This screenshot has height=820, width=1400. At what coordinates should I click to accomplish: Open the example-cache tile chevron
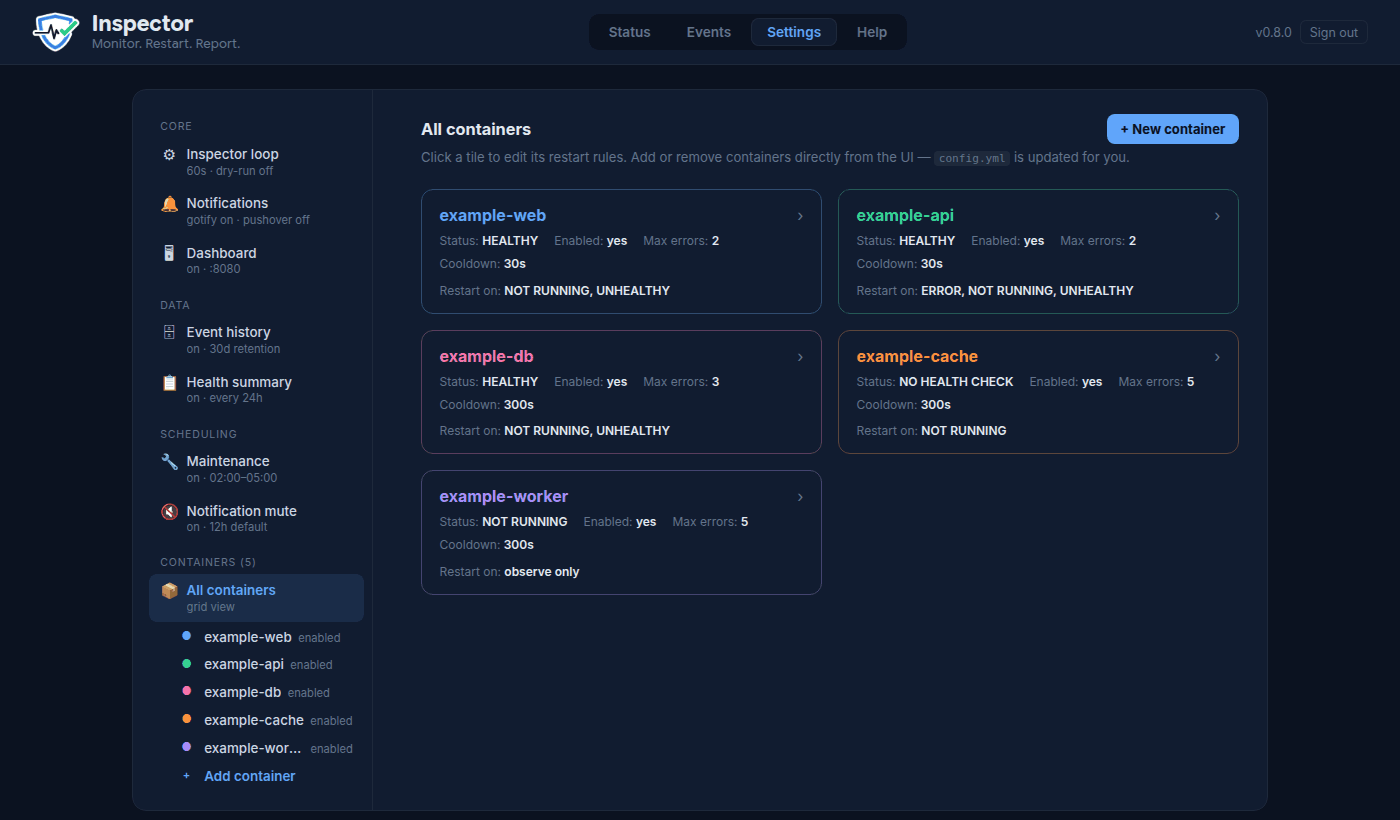click(1217, 357)
